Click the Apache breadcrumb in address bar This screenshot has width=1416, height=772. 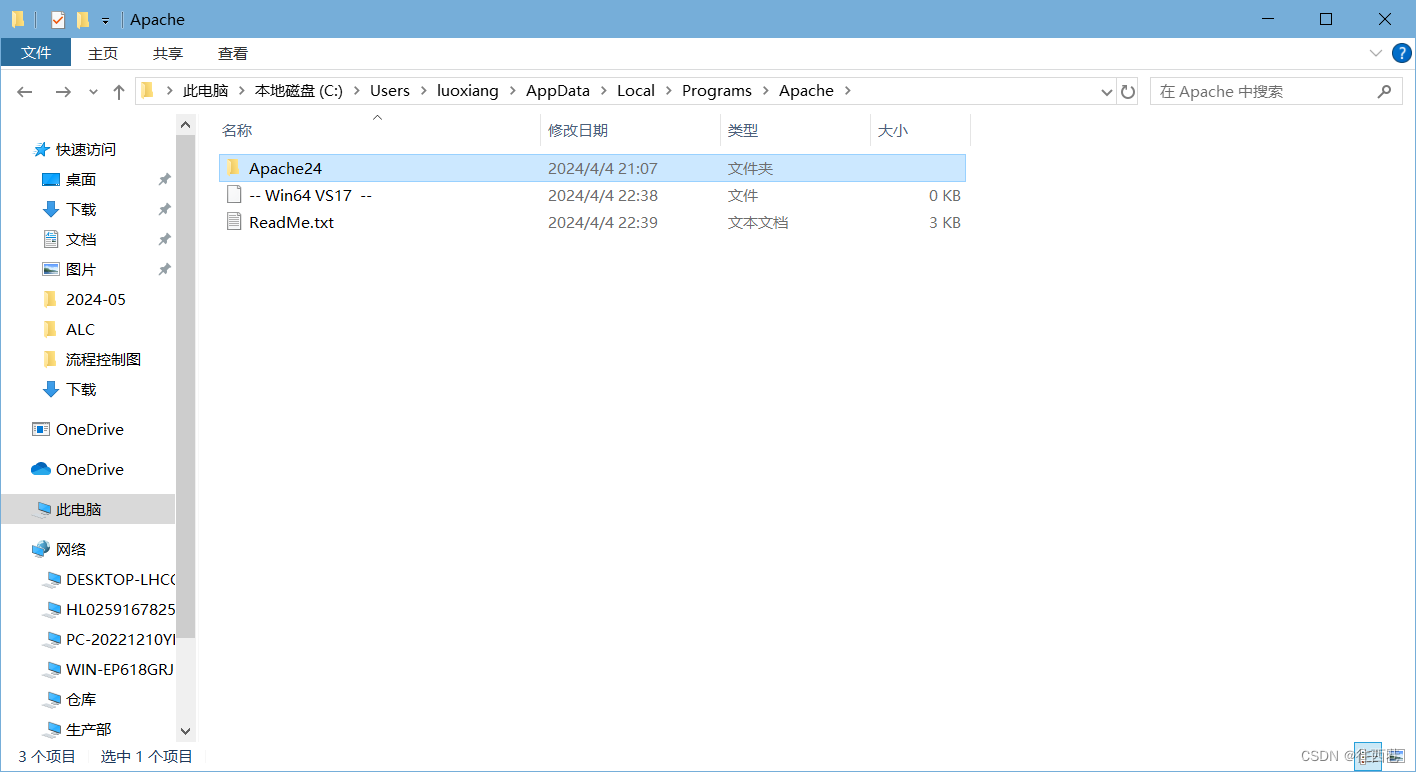(806, 90)
